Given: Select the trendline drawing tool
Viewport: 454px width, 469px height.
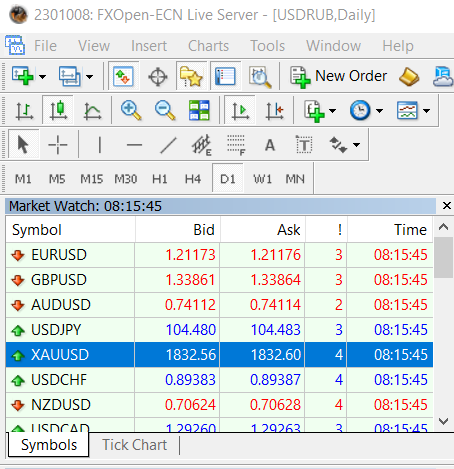Looking at the screenshot, I should coord(168,145).
